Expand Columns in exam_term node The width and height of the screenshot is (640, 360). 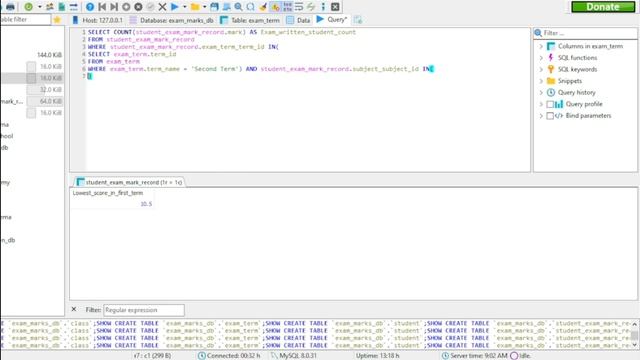pyautogui.click(x=541, y=47)
